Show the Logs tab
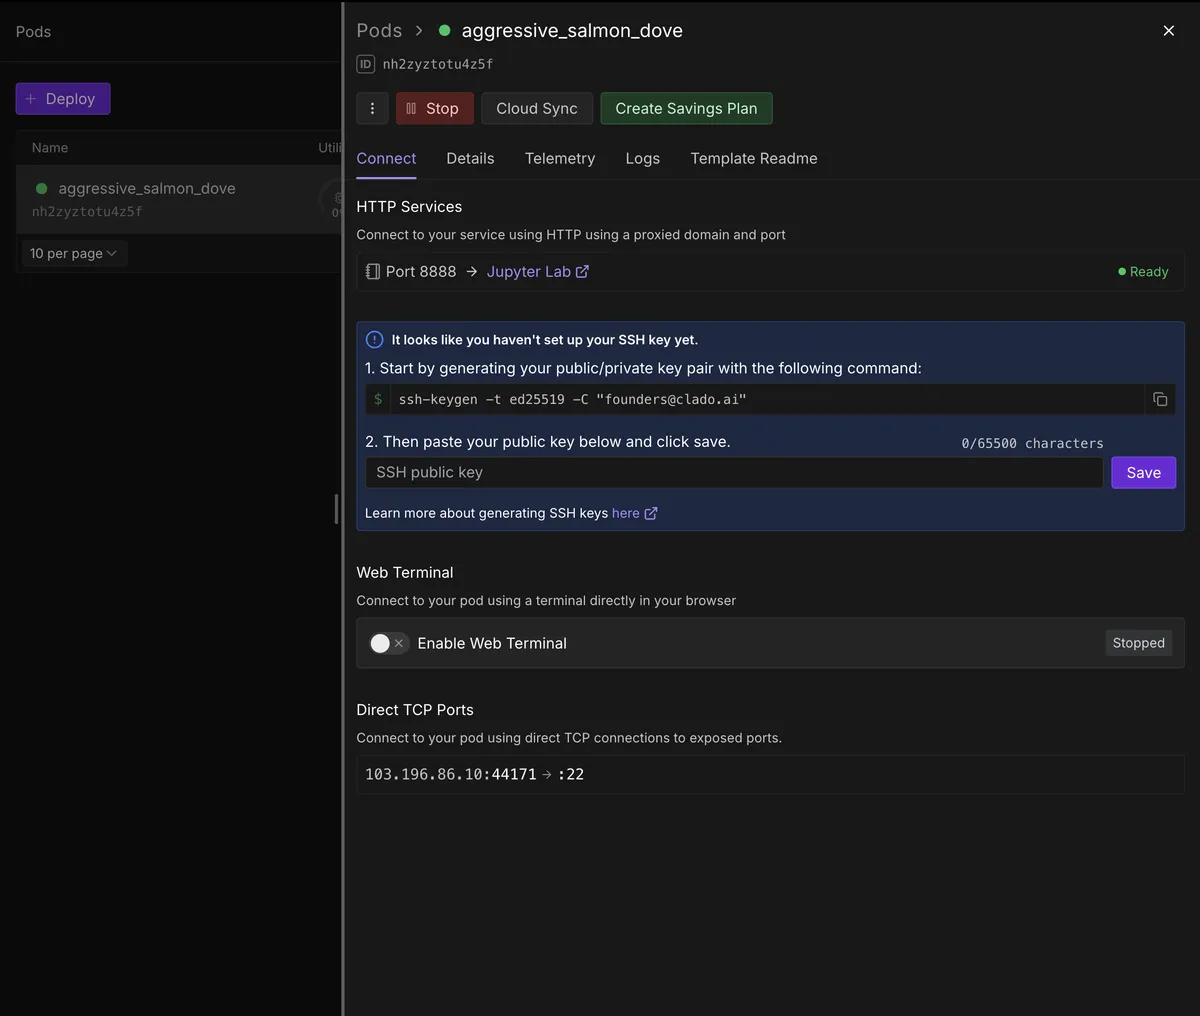 click(642, 159)
